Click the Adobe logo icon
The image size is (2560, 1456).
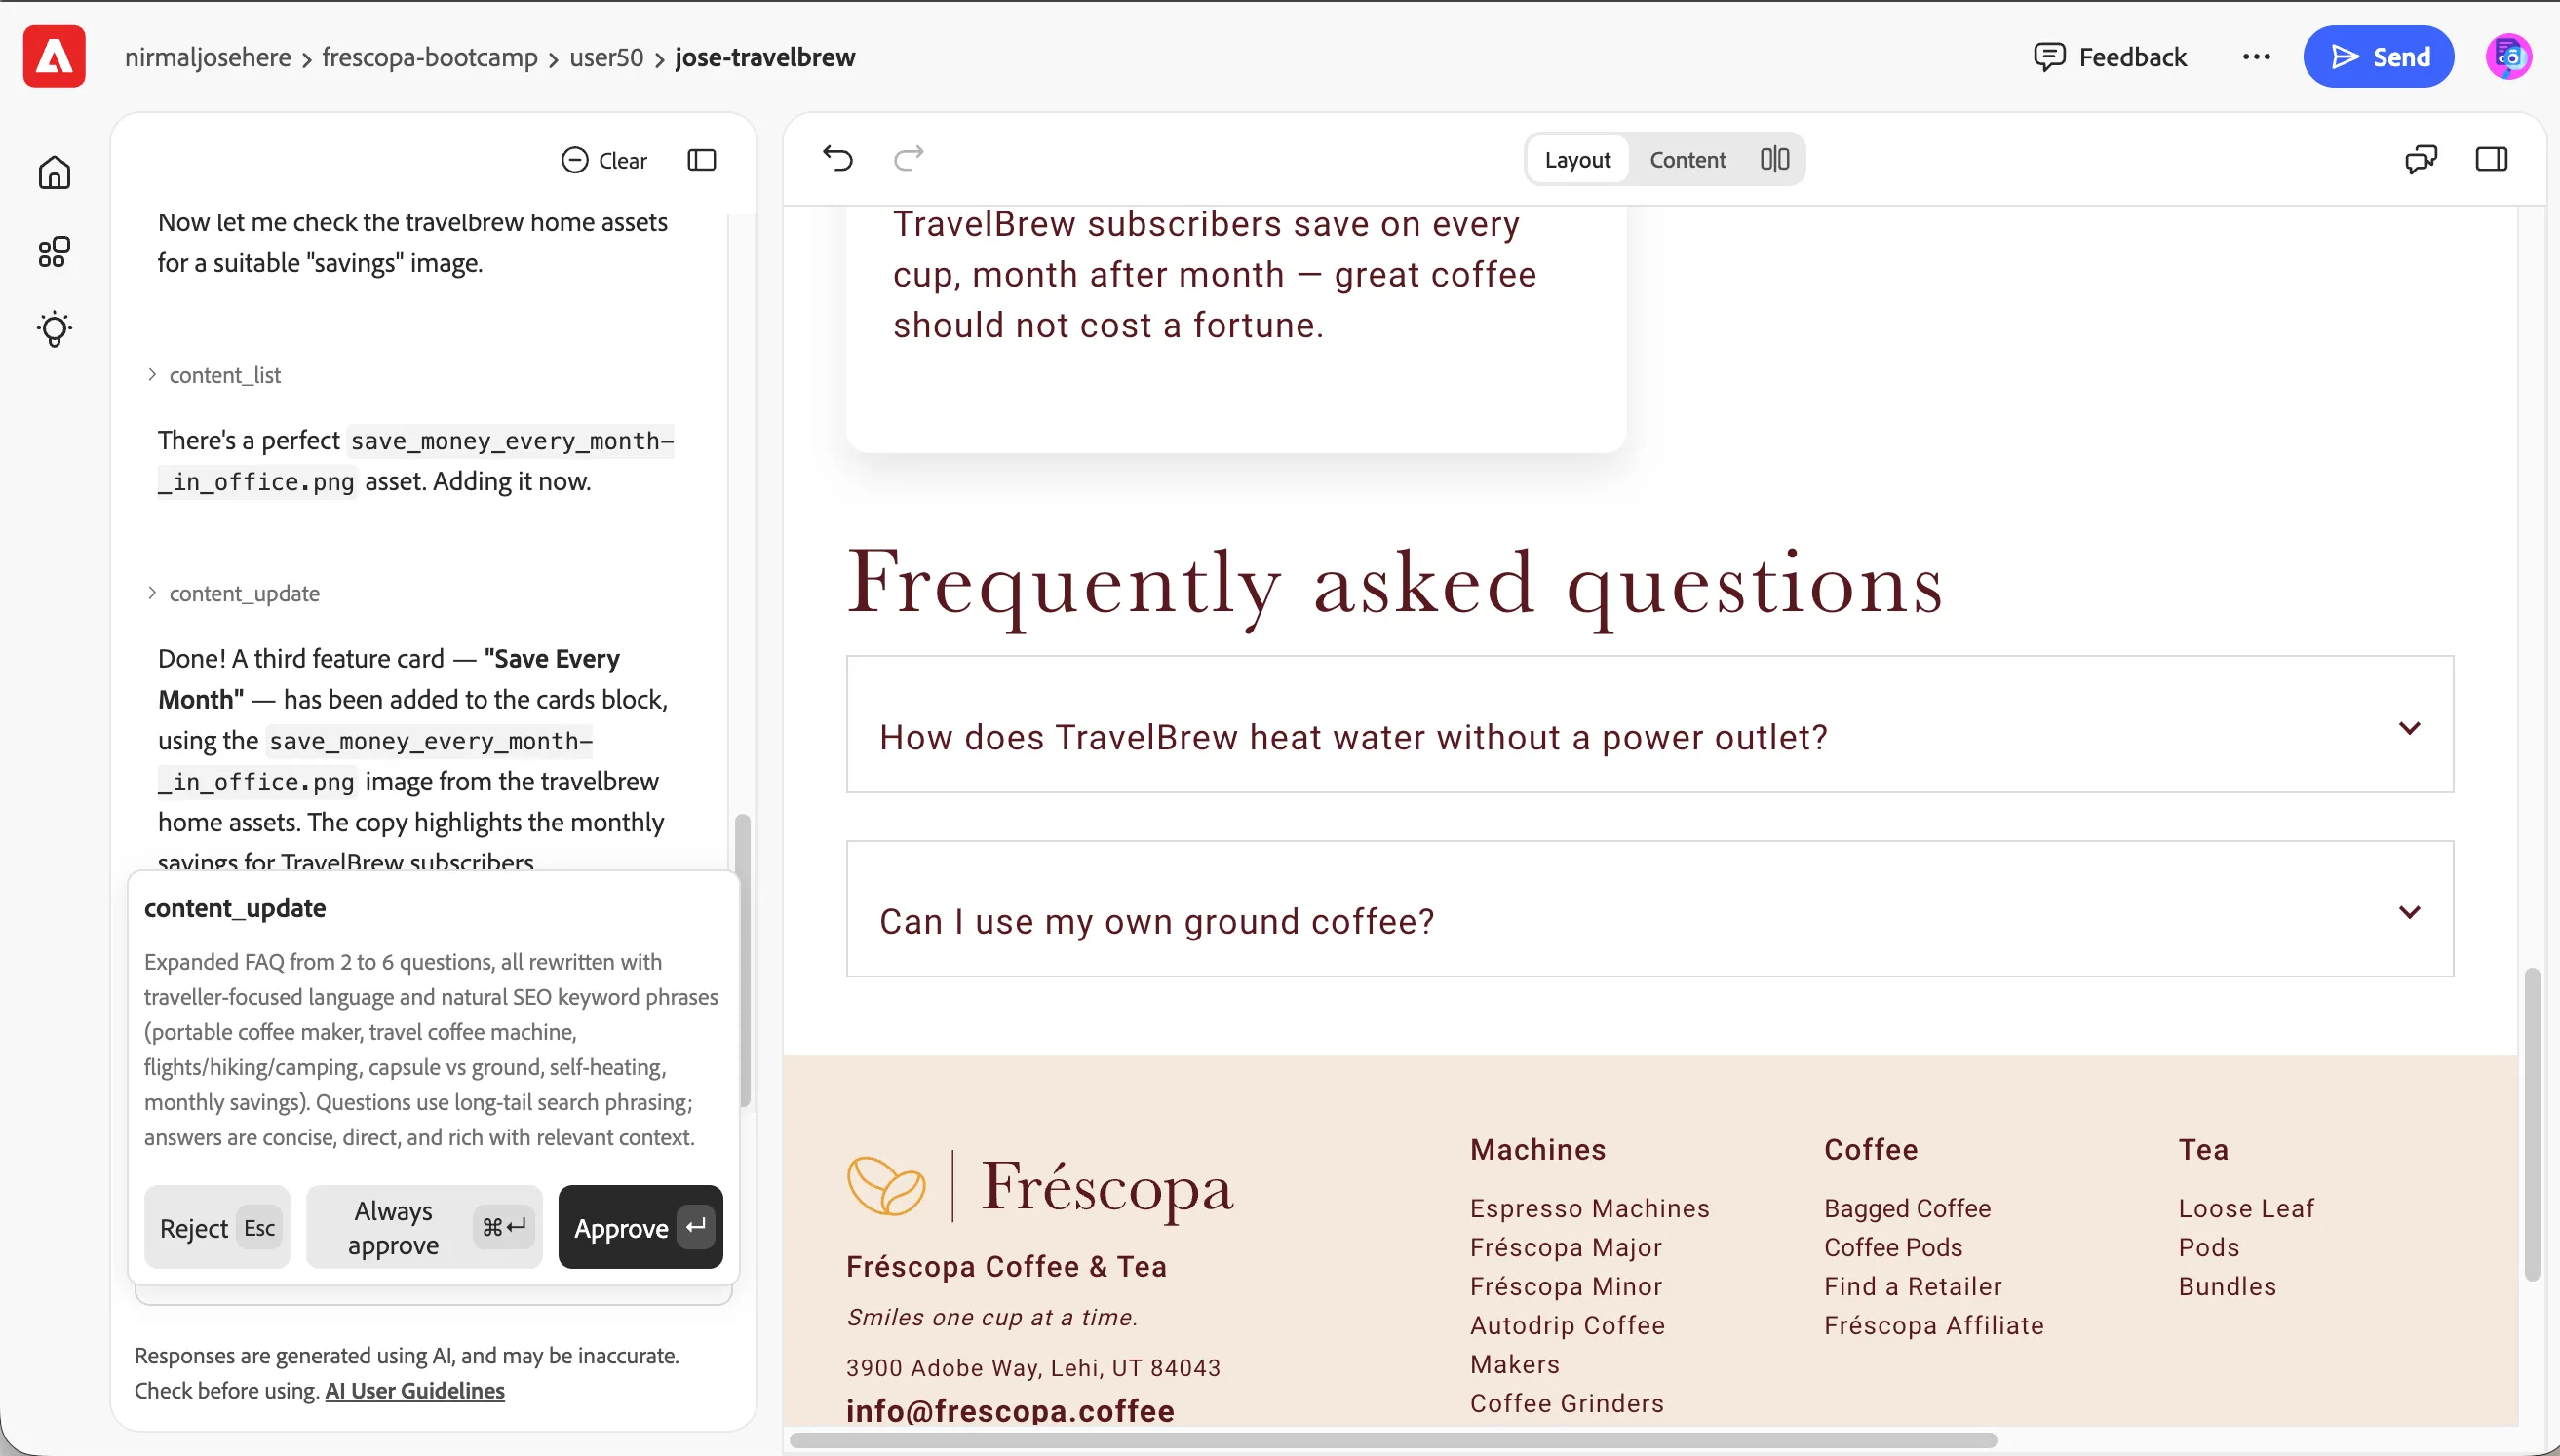tap(54, 57)
